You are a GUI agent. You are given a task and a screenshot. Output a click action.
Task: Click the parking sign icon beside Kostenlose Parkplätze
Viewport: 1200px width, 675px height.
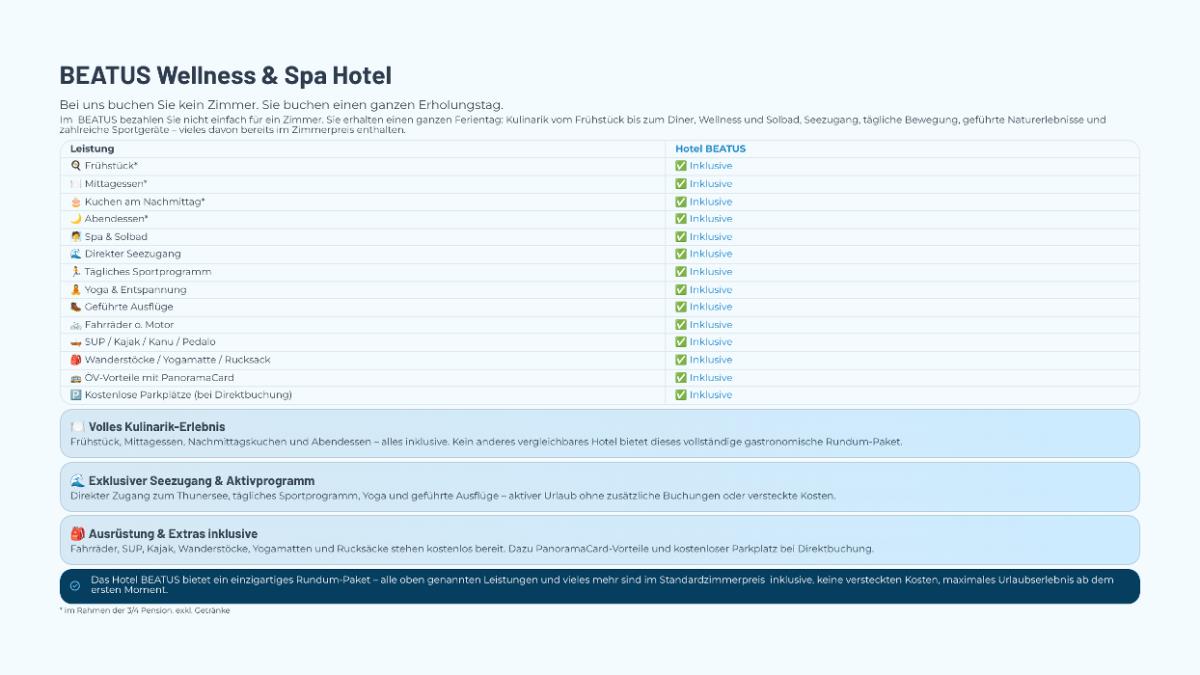76,395
